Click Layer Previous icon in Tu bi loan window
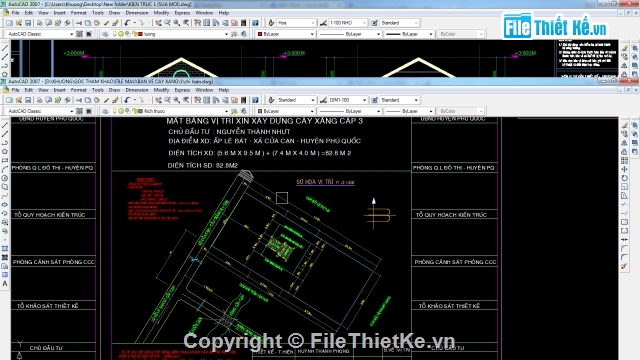 [x=244, y=111]
